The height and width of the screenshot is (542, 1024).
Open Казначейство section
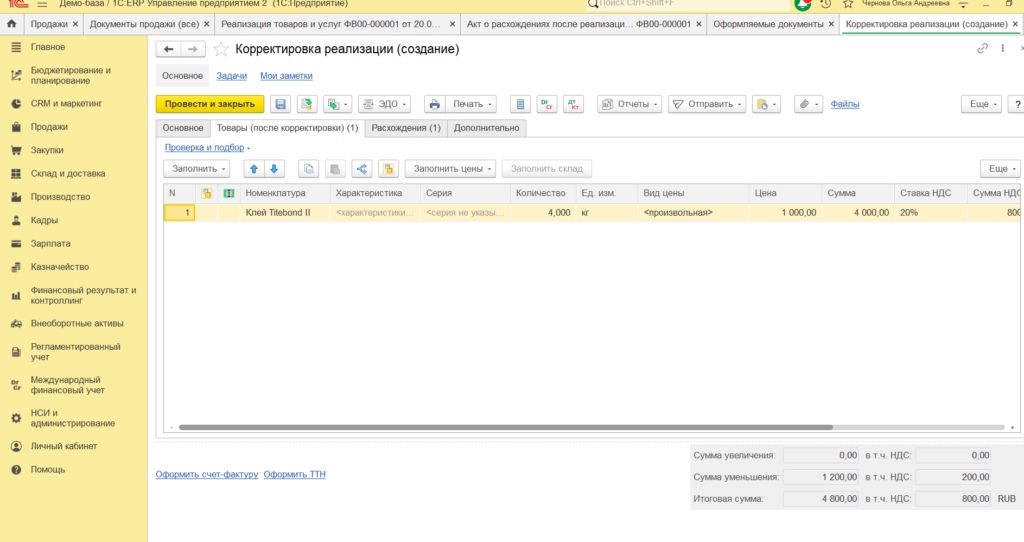pyautogui.click(x=59, y=267)
